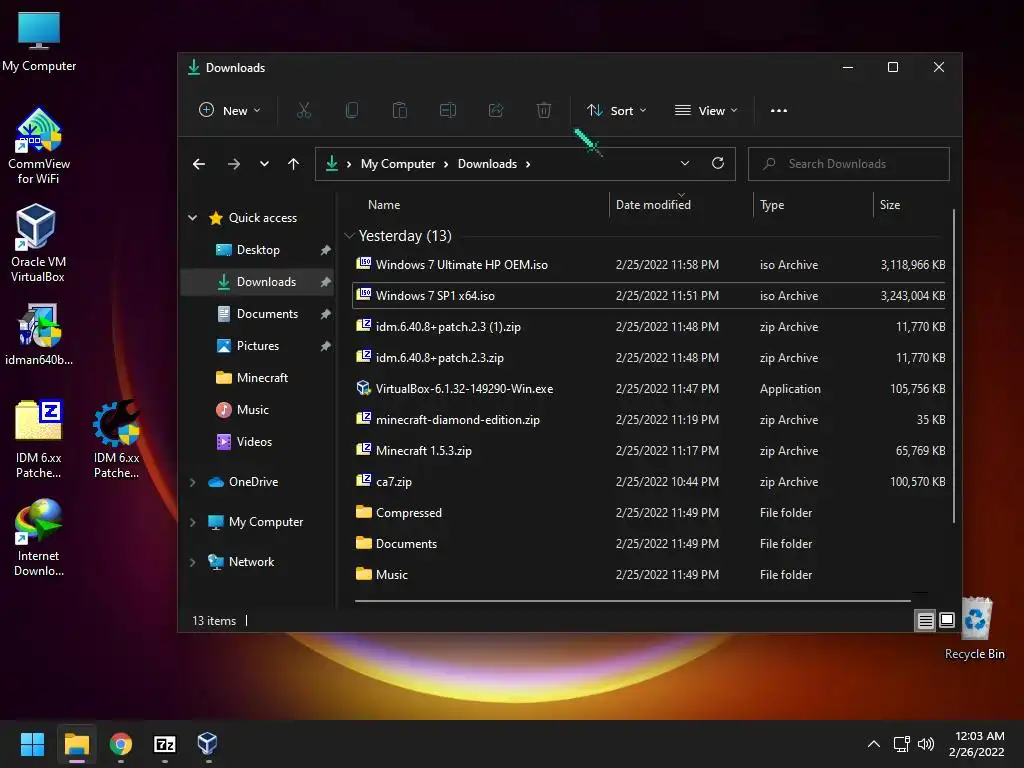Open Videos in navigation pane
This screenshot has width=1024, height=768.
pos(257,442)
